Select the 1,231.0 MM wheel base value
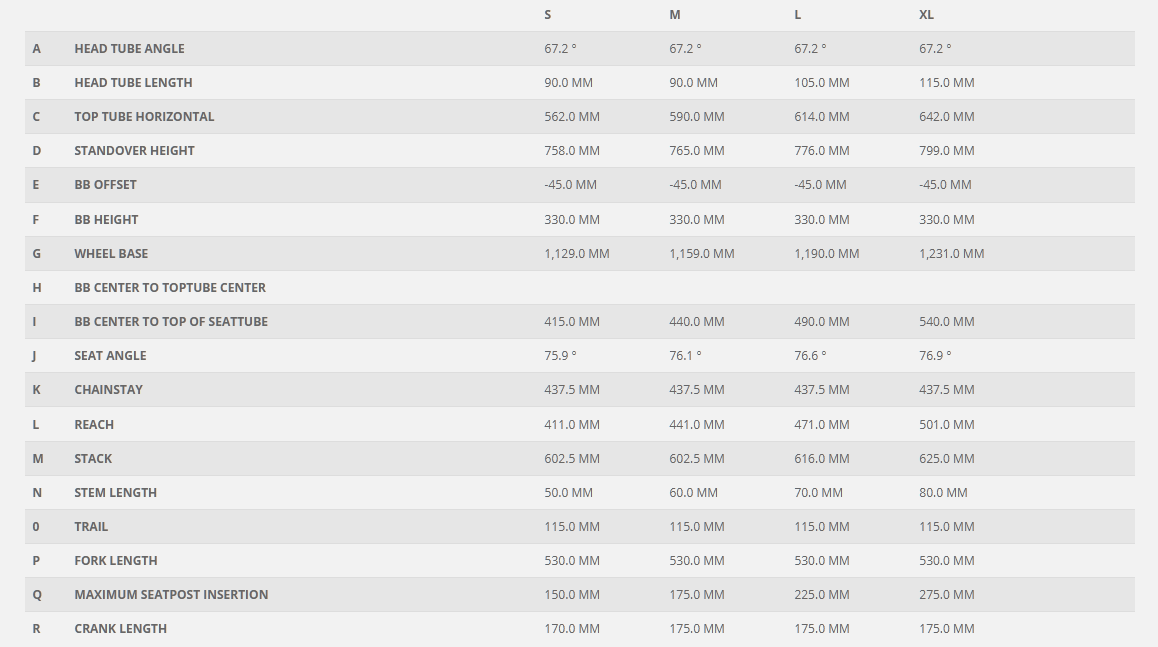This screenshot has width=1158, height=647. pos(952,254)
